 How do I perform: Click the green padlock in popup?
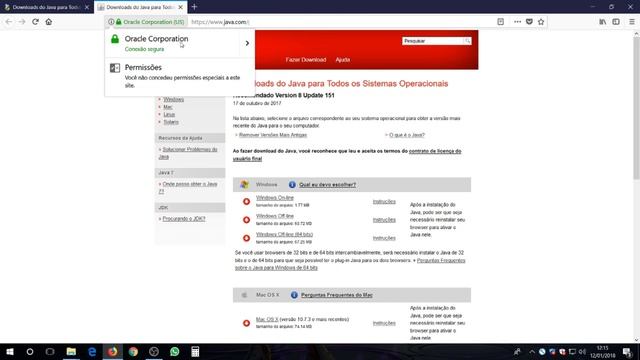[x=115, y=39]
